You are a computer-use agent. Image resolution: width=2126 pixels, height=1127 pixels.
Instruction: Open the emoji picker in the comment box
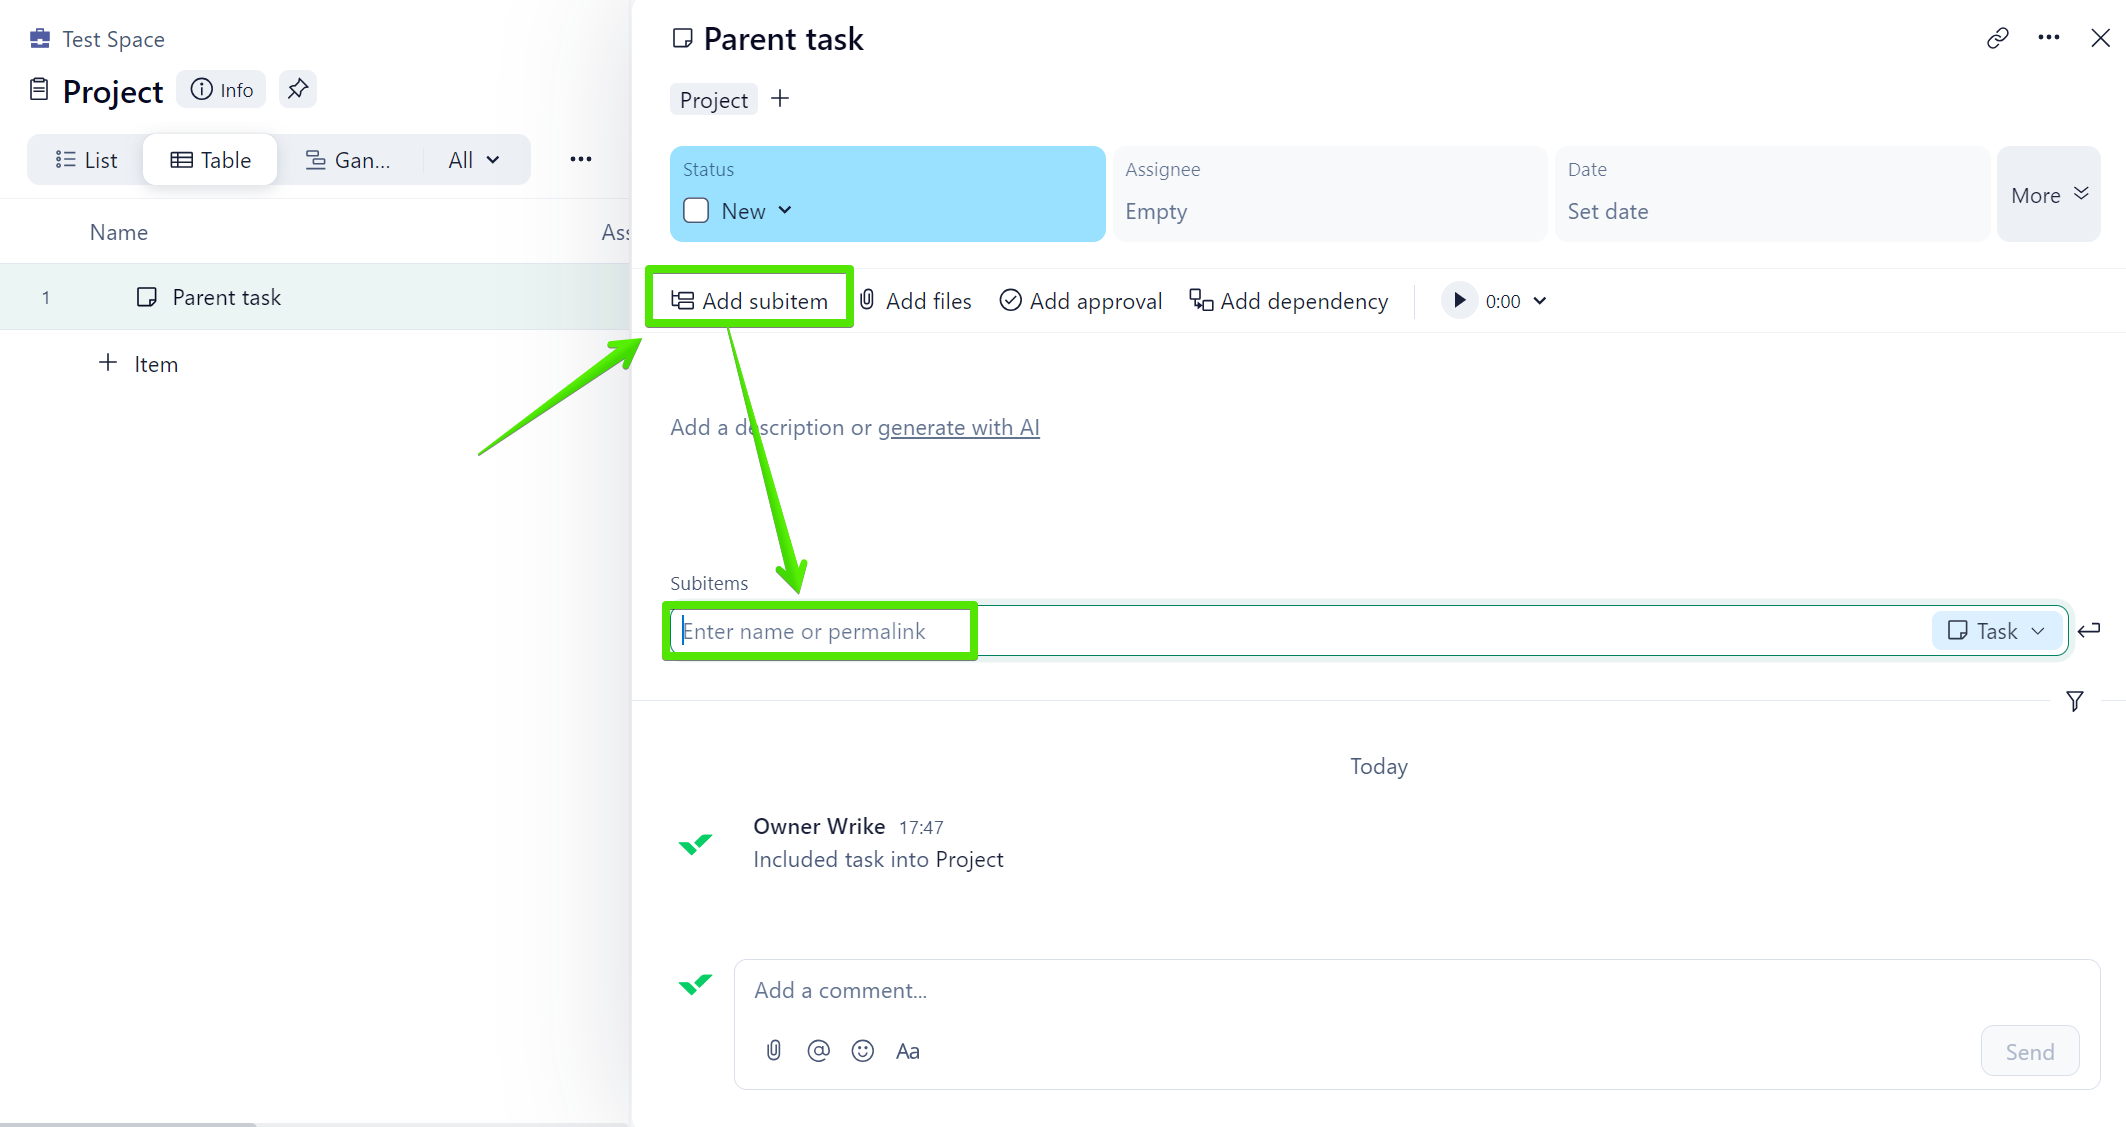[862, 1050]
